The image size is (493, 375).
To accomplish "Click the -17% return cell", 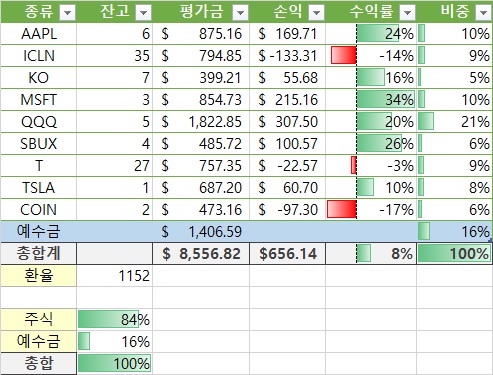I will [371, 210].
